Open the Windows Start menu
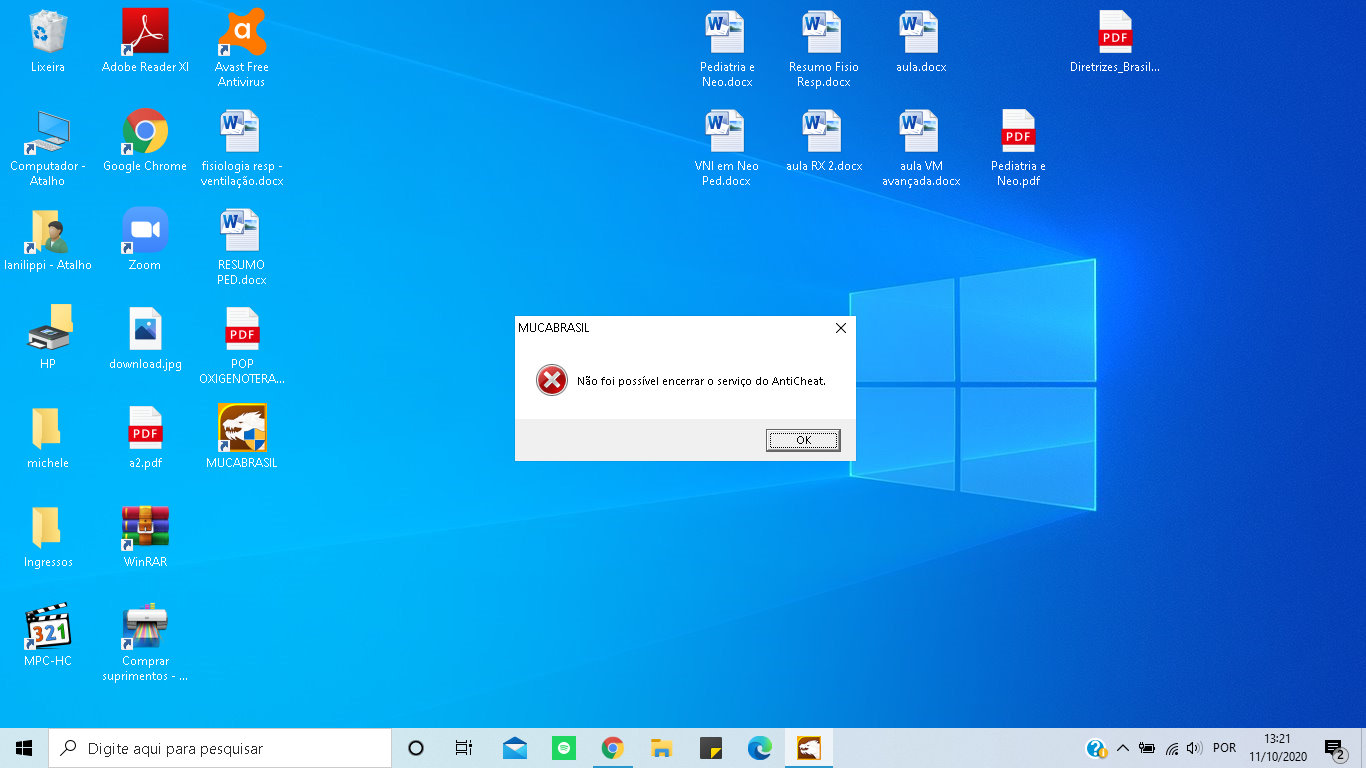 click(24, 748)
